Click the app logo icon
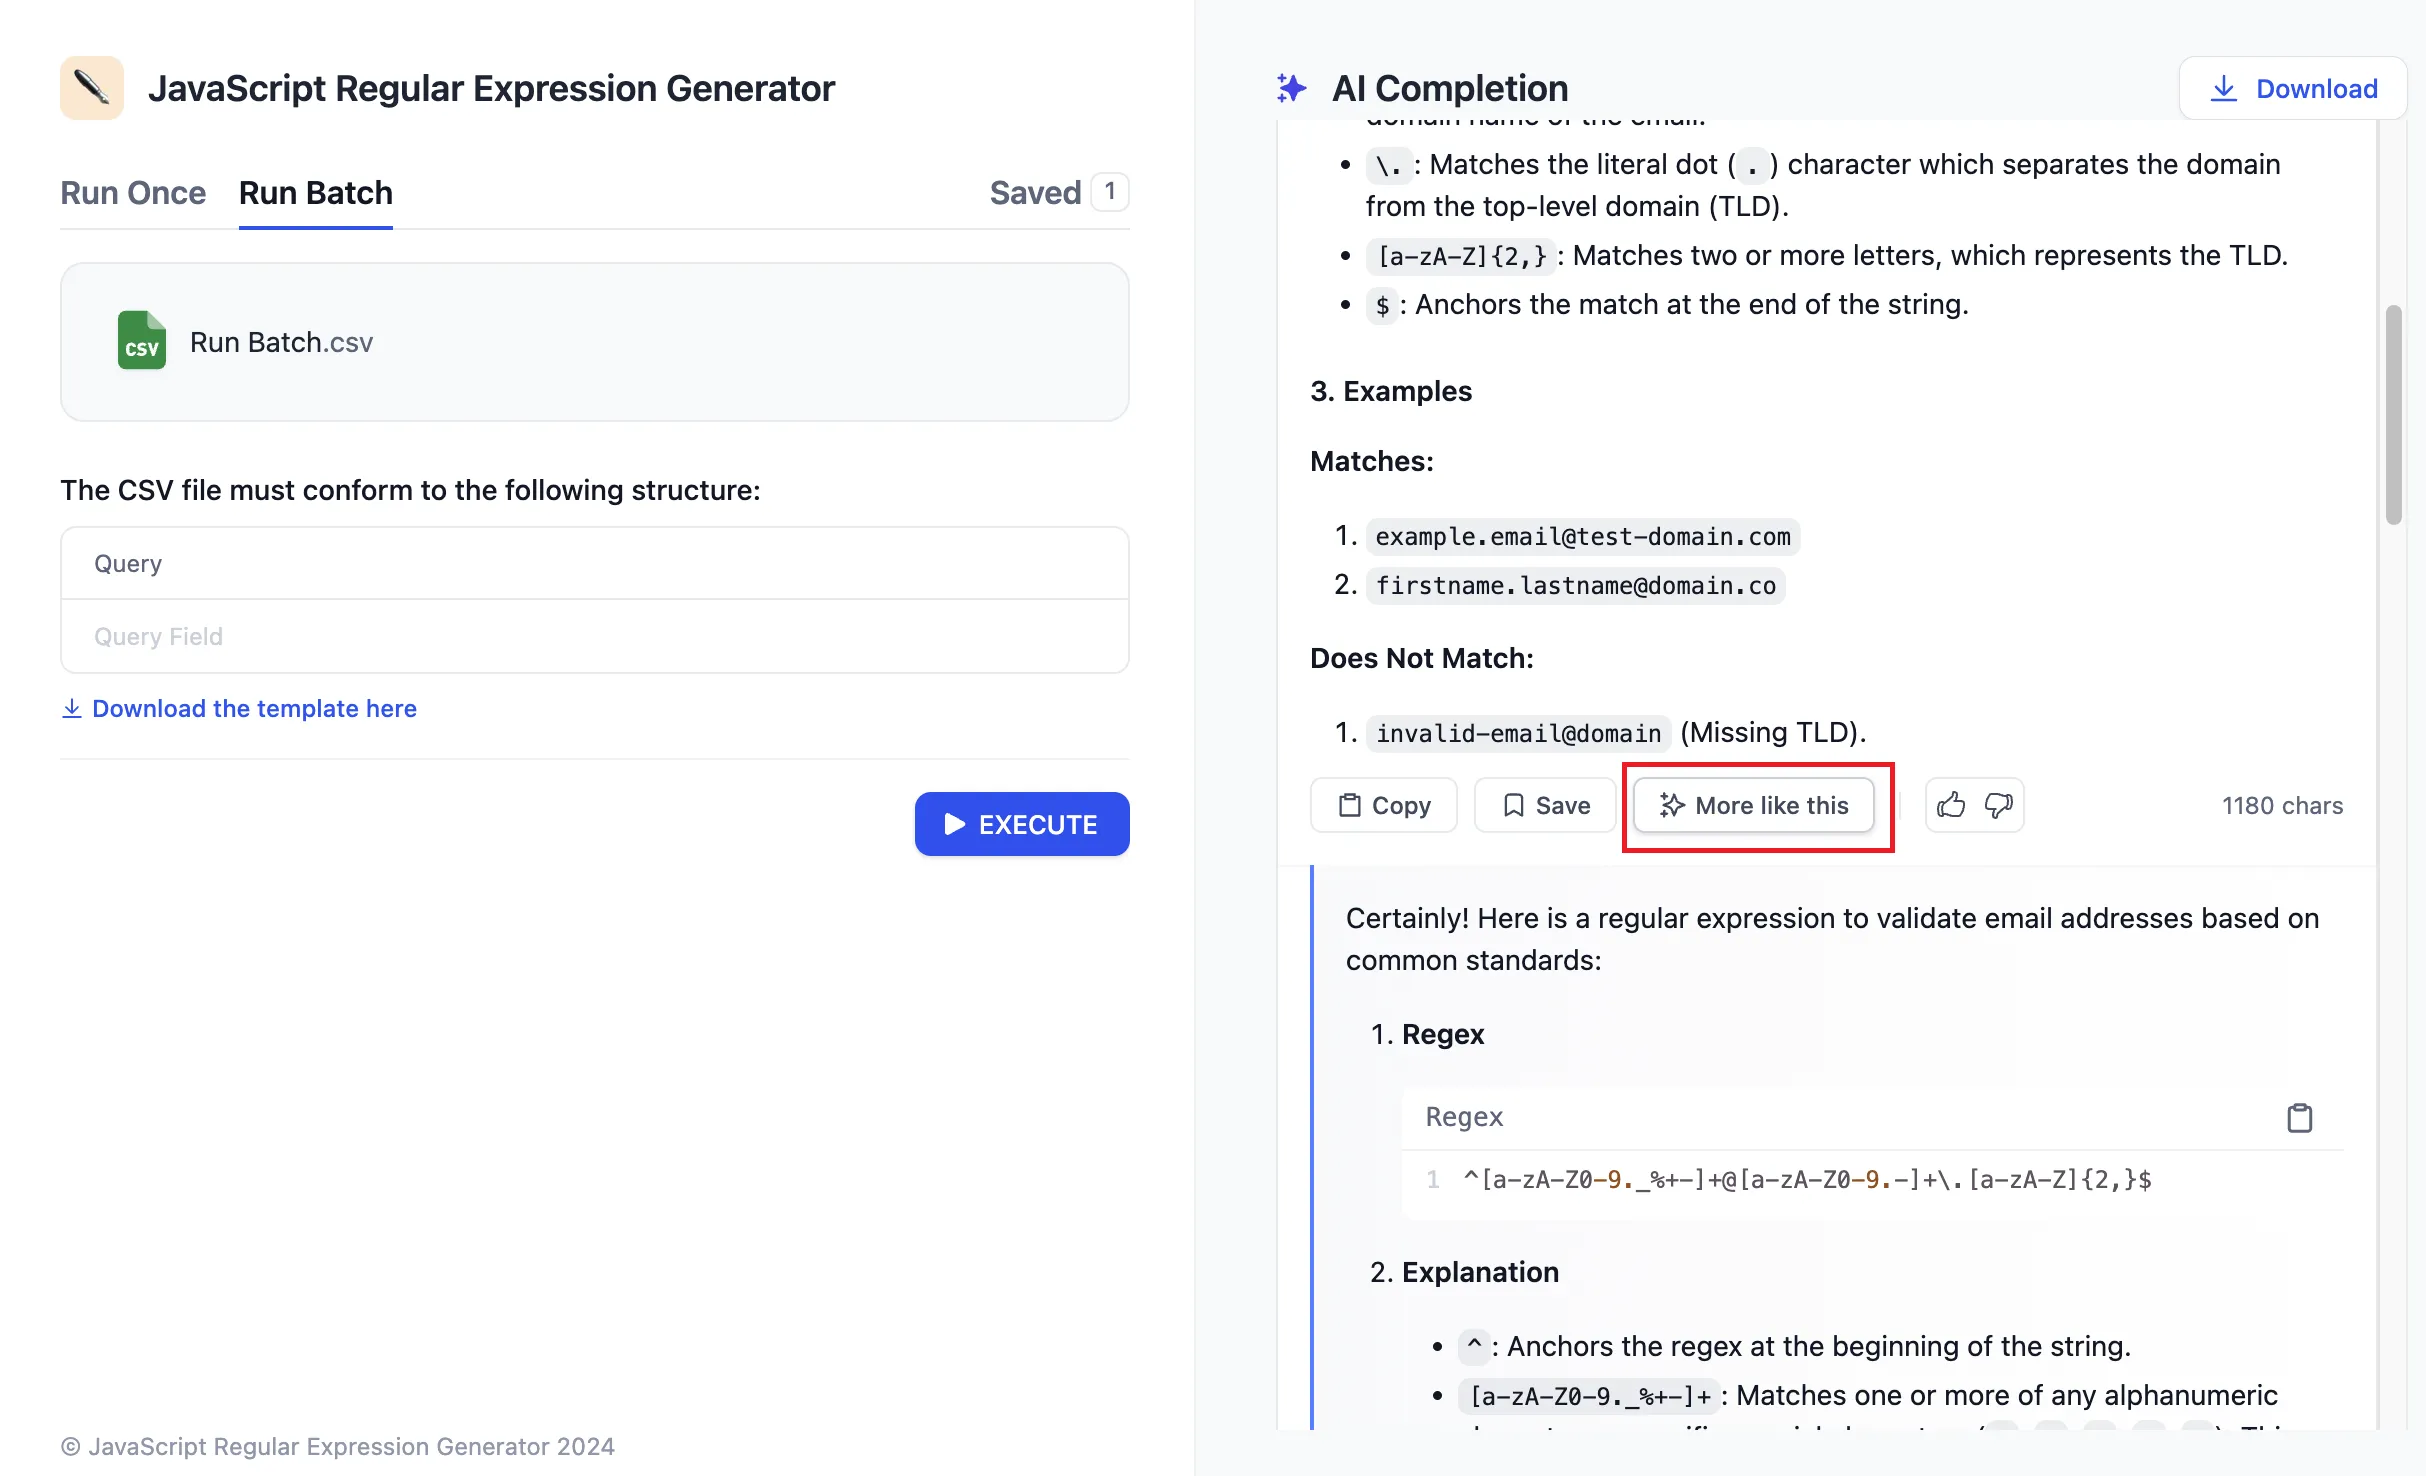Viewport: 2426px width, 1476px height. tap(92, 88)
